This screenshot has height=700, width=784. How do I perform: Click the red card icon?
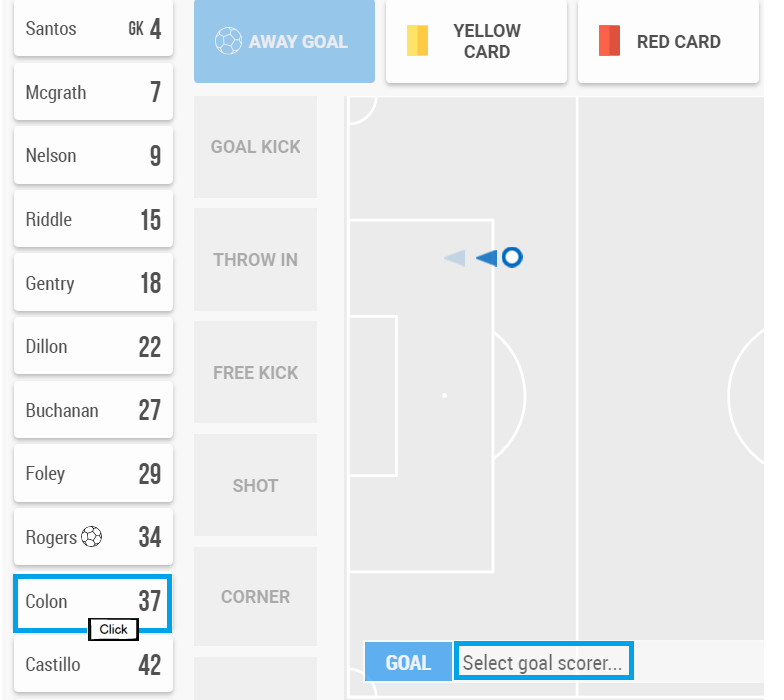pos(610,40)
